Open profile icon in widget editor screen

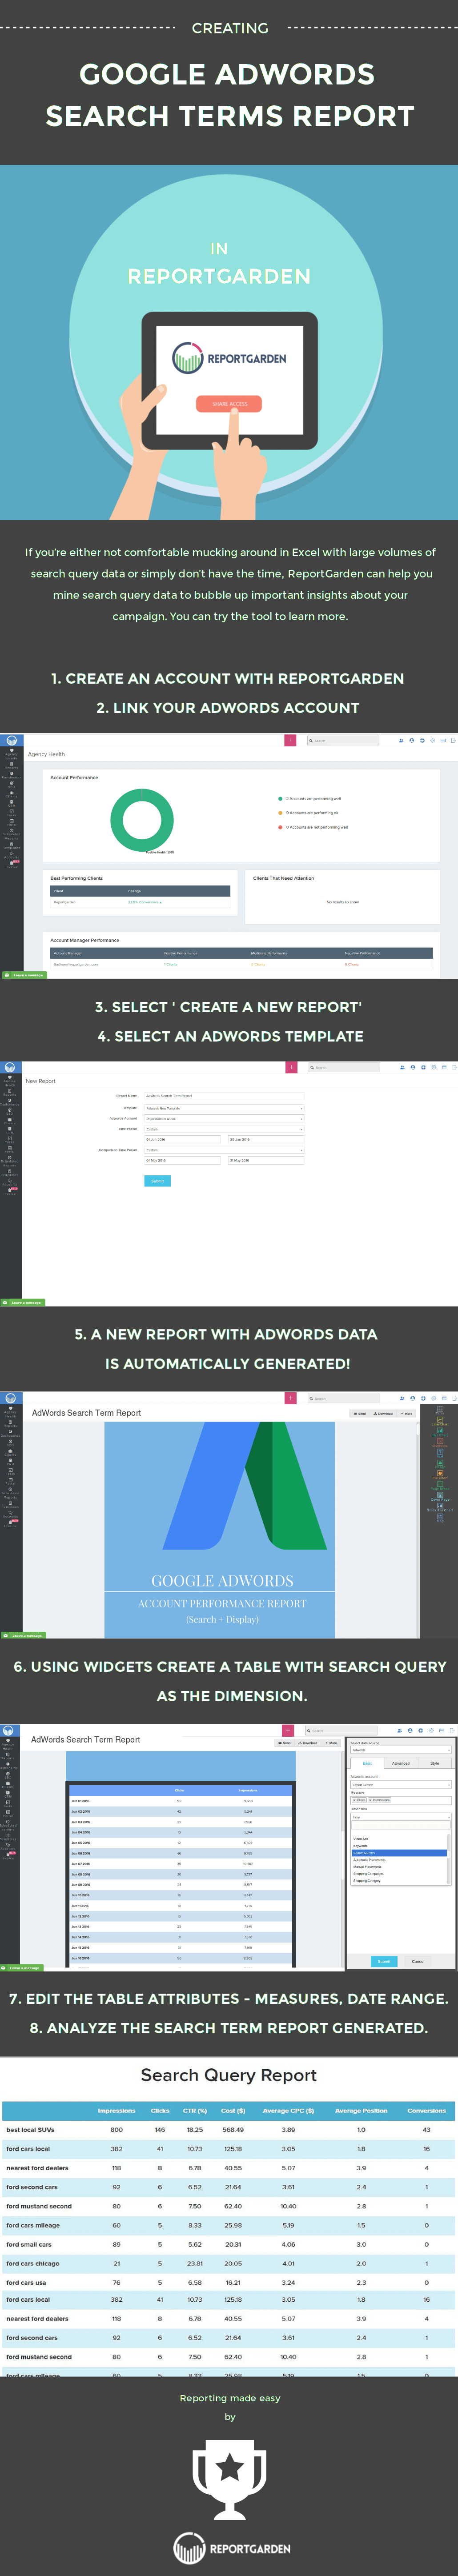[410, 1730]
